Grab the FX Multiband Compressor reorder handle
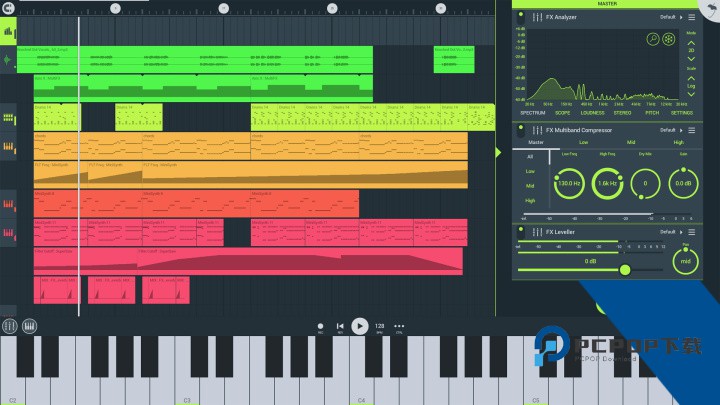This screenshot has height=405, width=720. tap(537, 130)
